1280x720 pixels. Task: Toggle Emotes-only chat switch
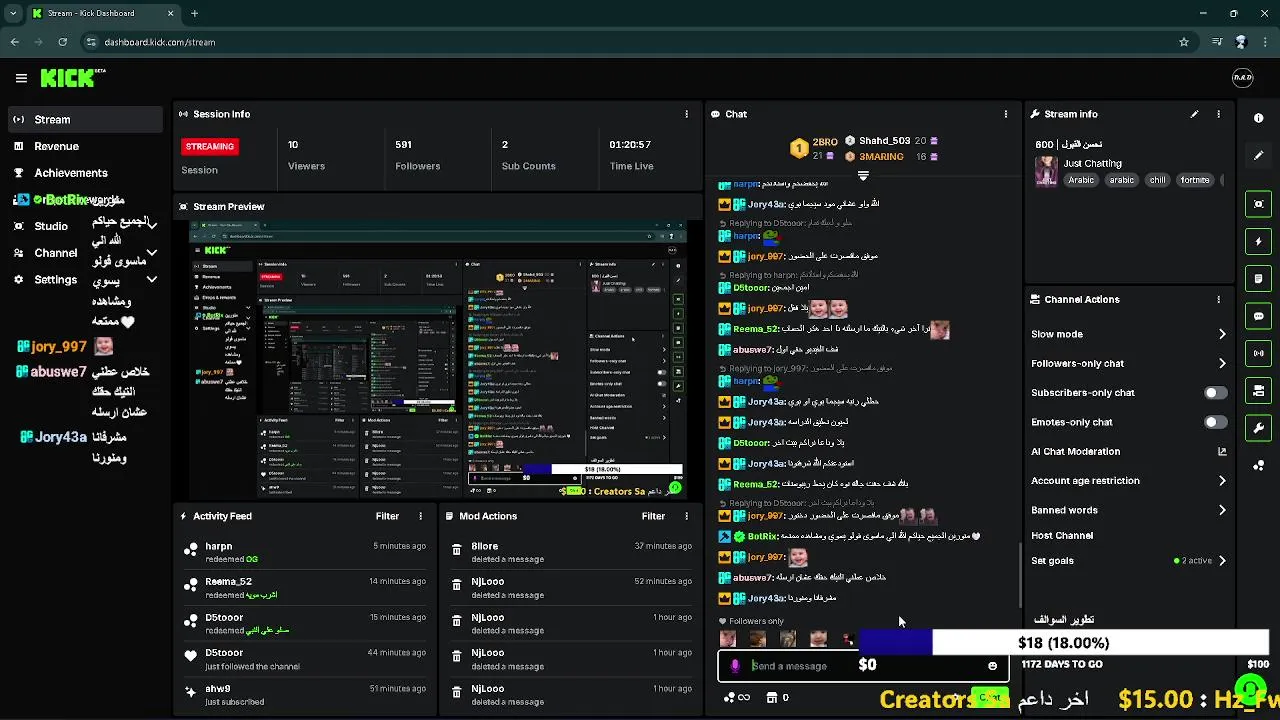point(1215,422)
